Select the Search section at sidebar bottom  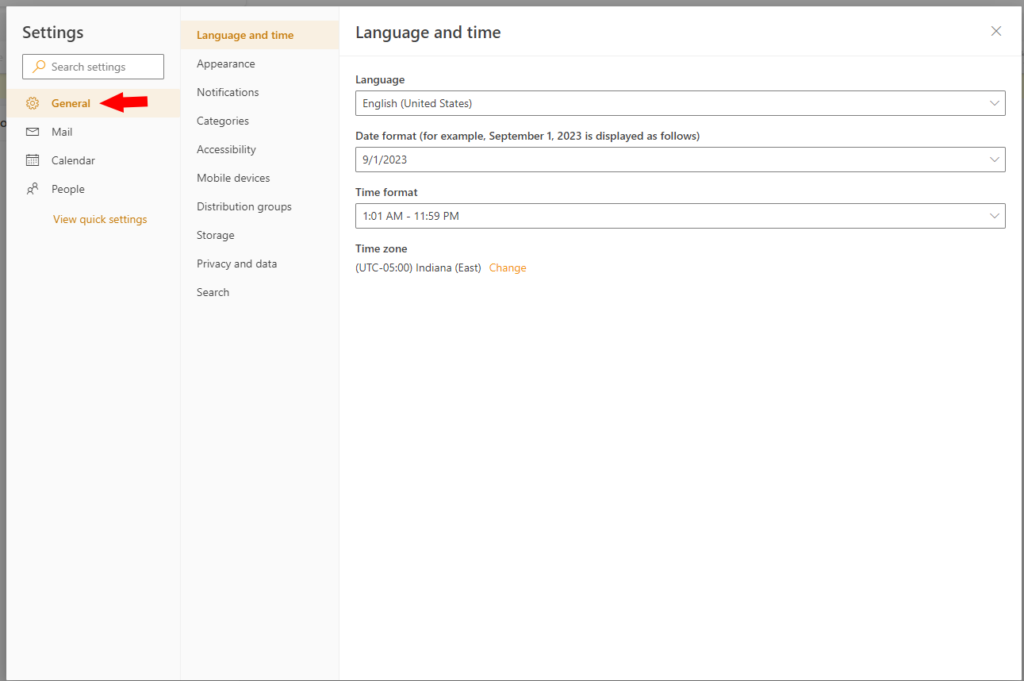(x=213, y=292)
